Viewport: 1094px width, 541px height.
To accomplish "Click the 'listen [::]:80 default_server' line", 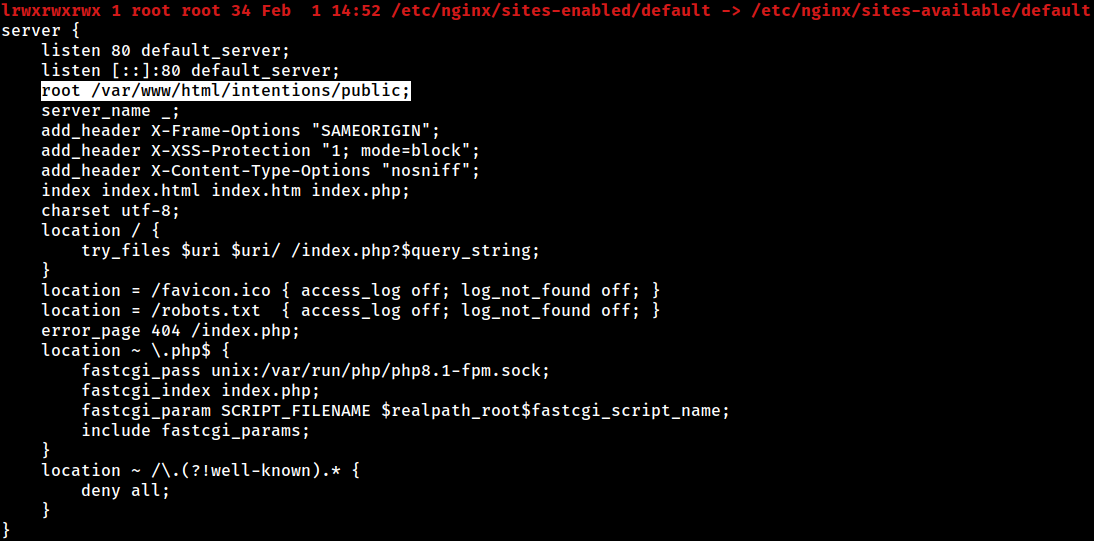I will (190, 71).
